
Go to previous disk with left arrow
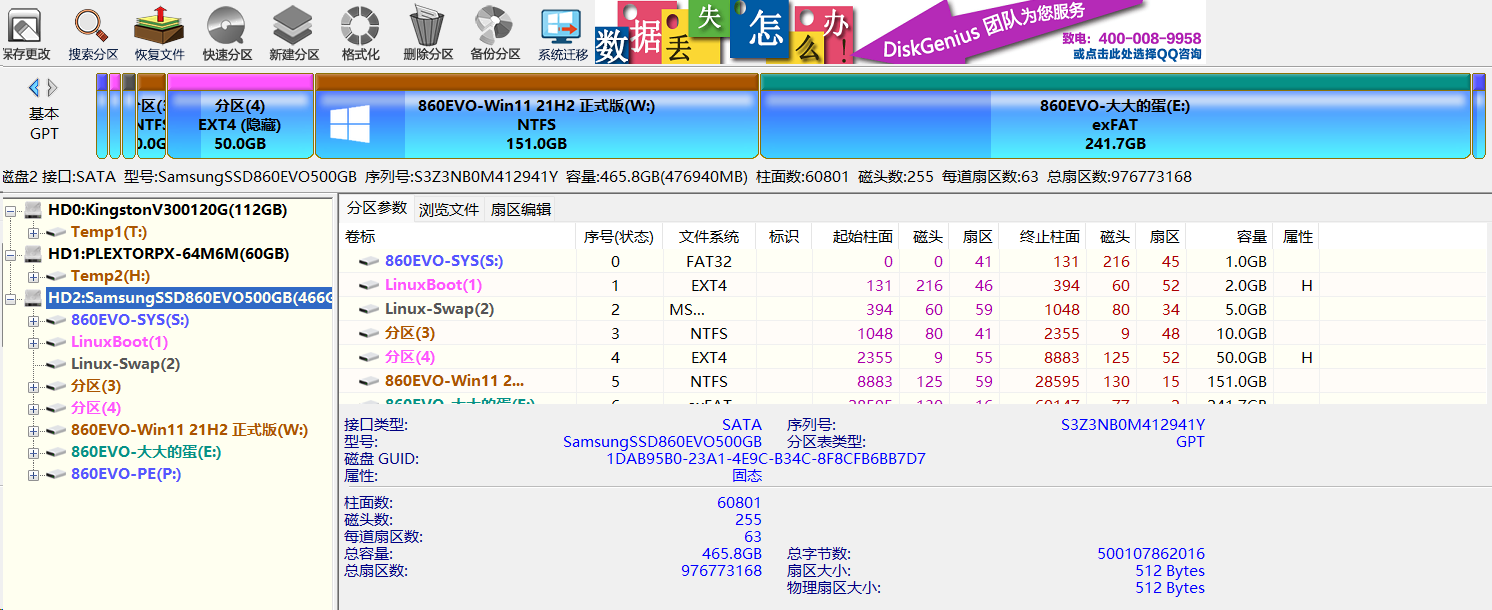(x=34, y=87)
